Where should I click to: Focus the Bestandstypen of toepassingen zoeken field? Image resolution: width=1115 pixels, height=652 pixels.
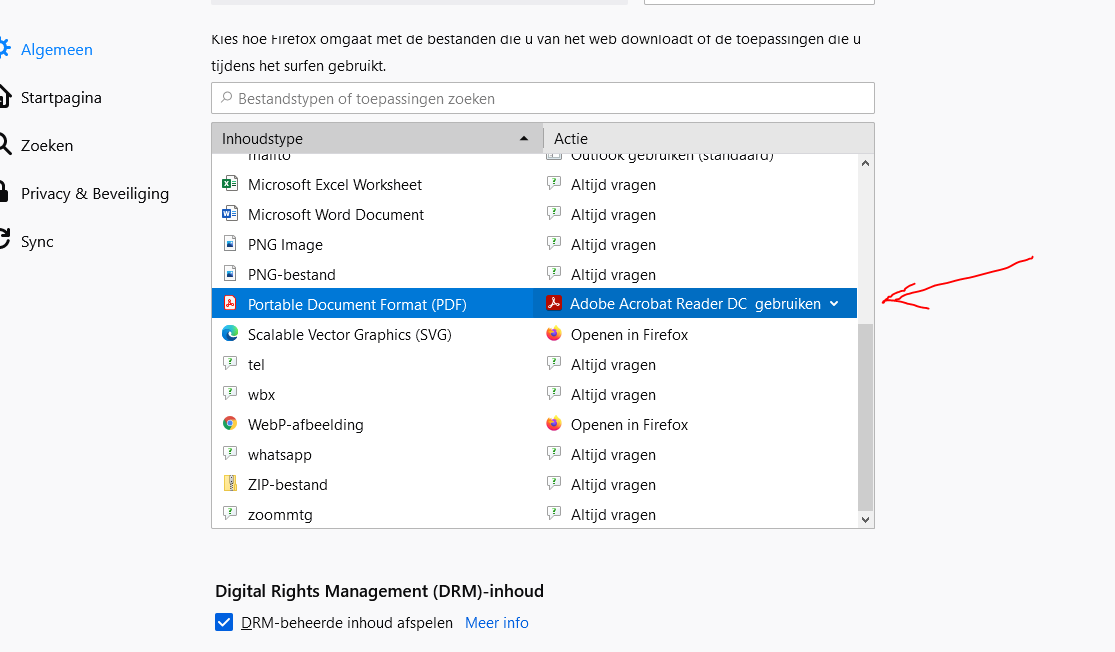pyautogui.click(x=543, y=98)
